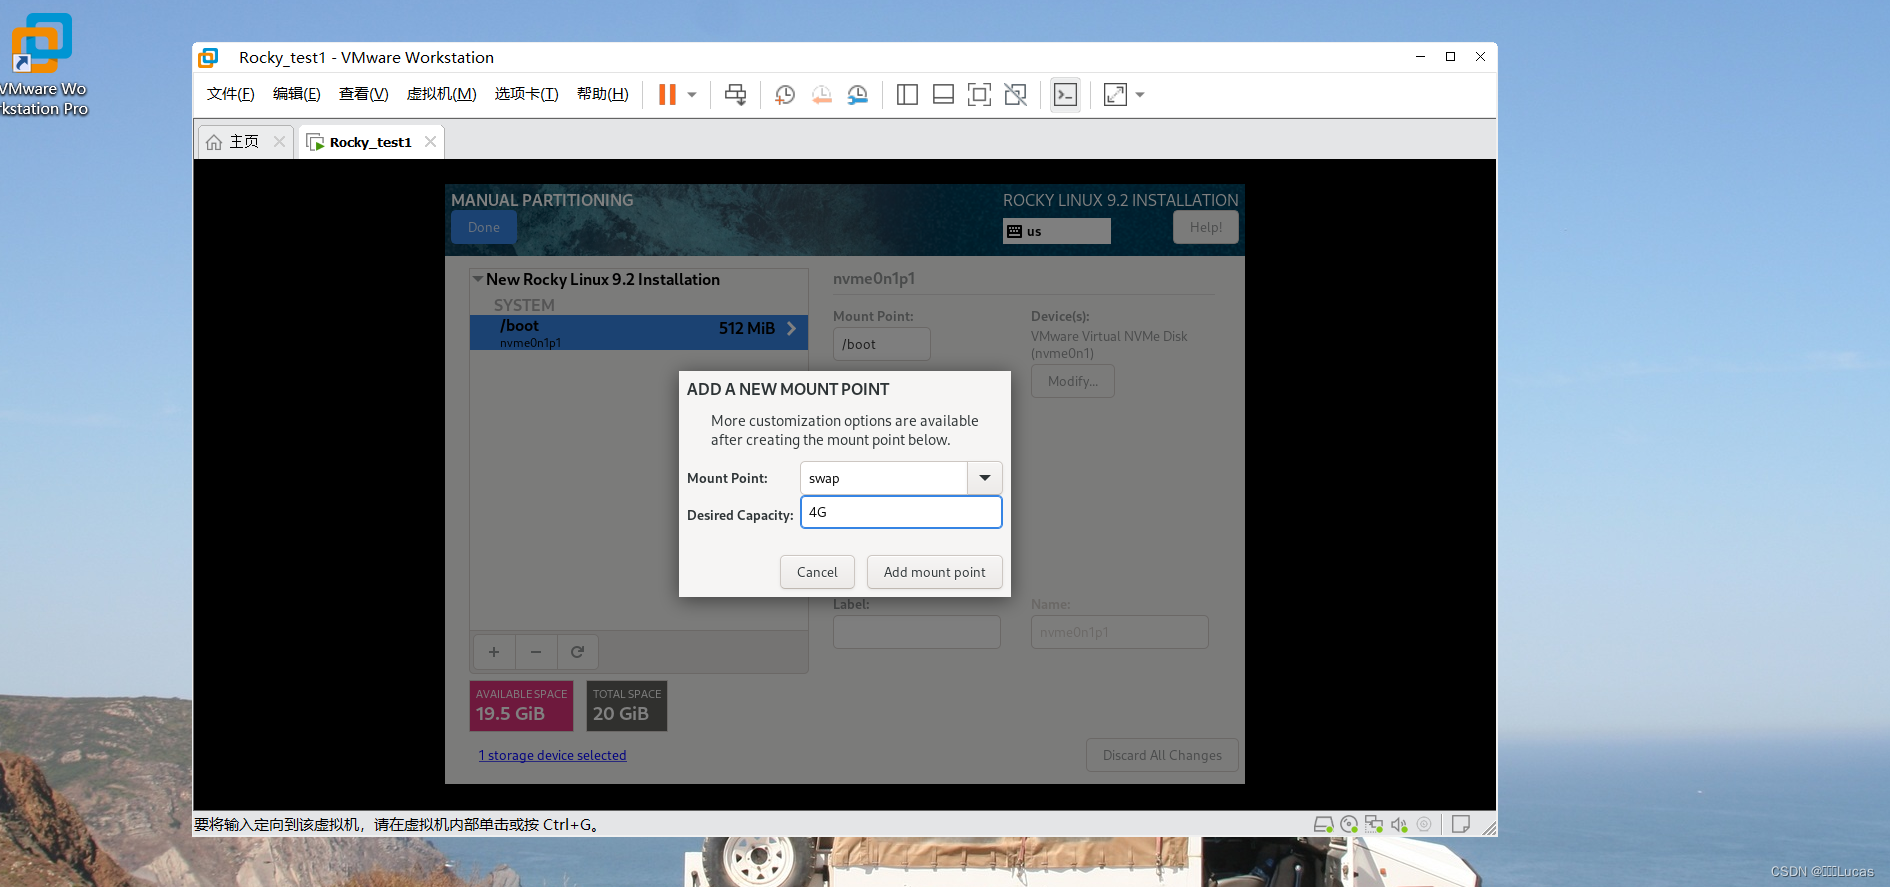The width and height of the screenshot is (1890, 887).
Task: Open the console view icon
Action: pos(1065,95)
